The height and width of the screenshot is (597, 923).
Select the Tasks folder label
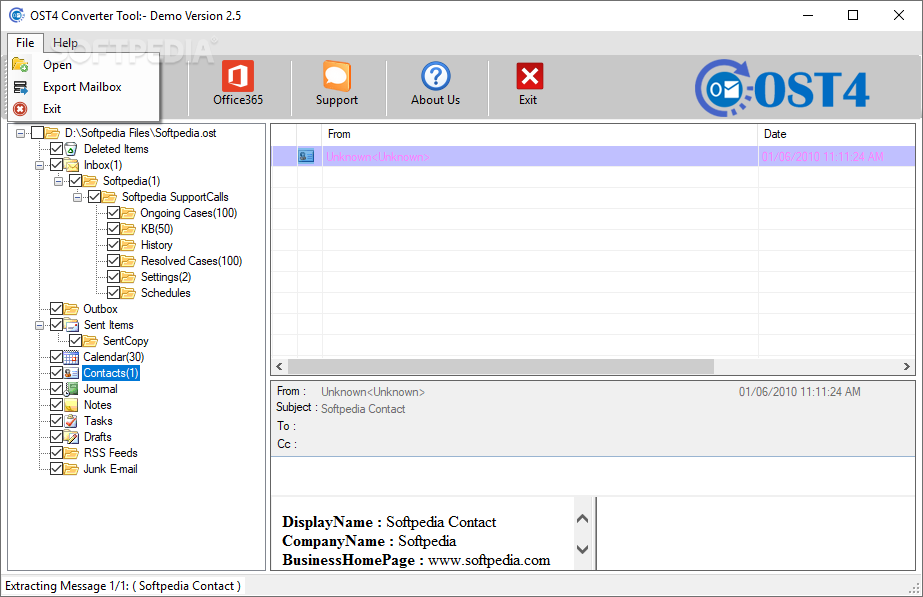(x=98, y=421)
